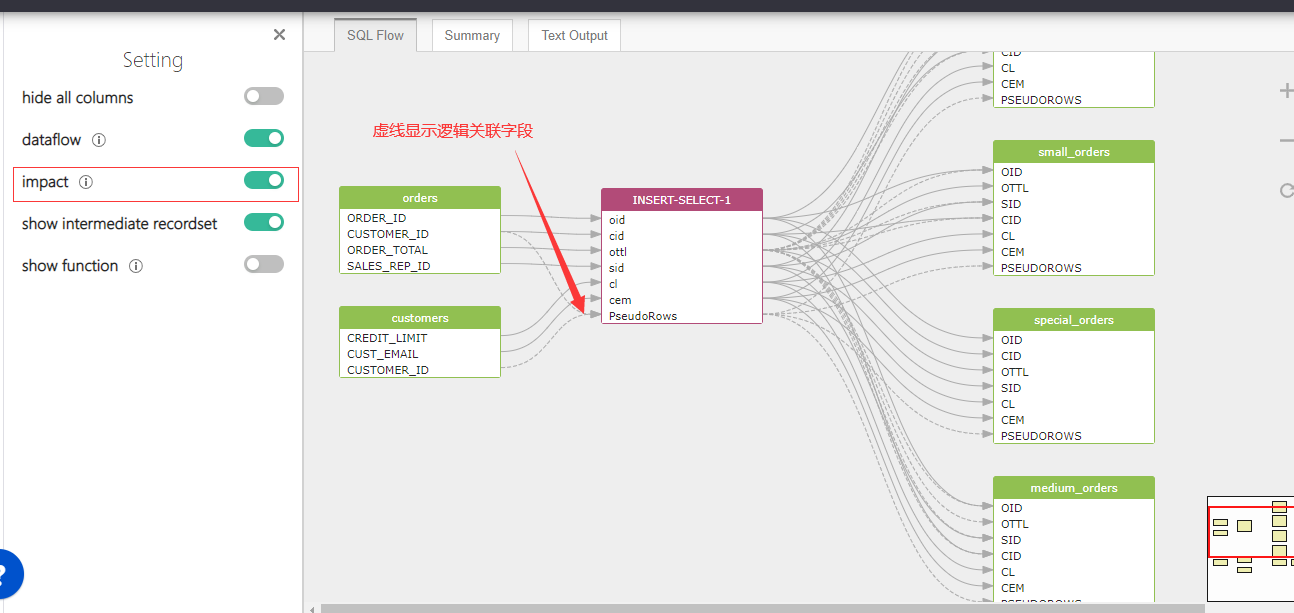Viewport: 1294px width, 613px height.
Task: Open the Text Output tab
Action: (573, 35)
